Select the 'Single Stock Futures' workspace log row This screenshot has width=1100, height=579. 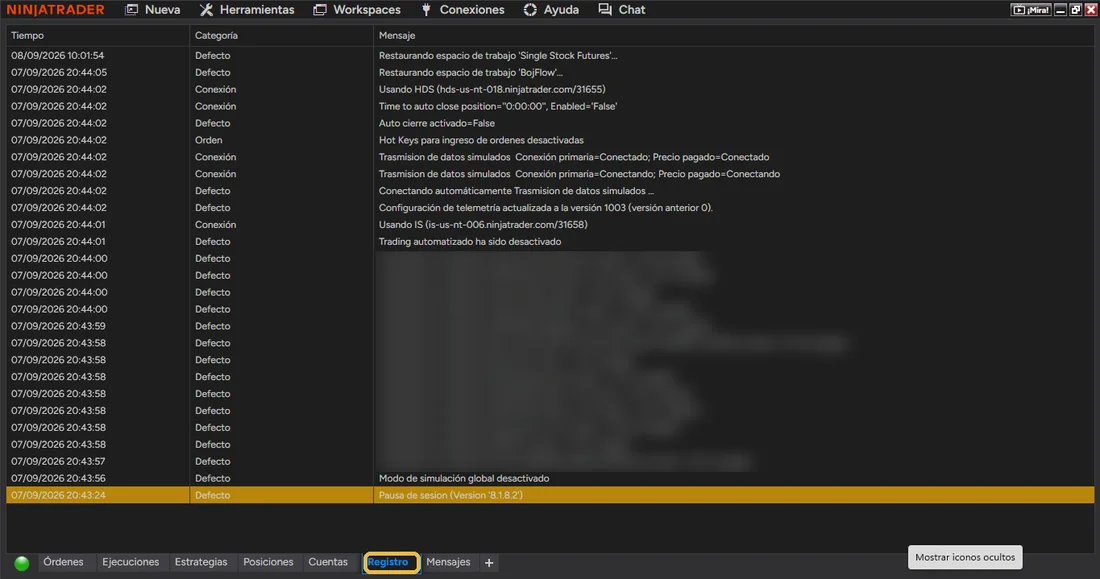coord(550,55)
